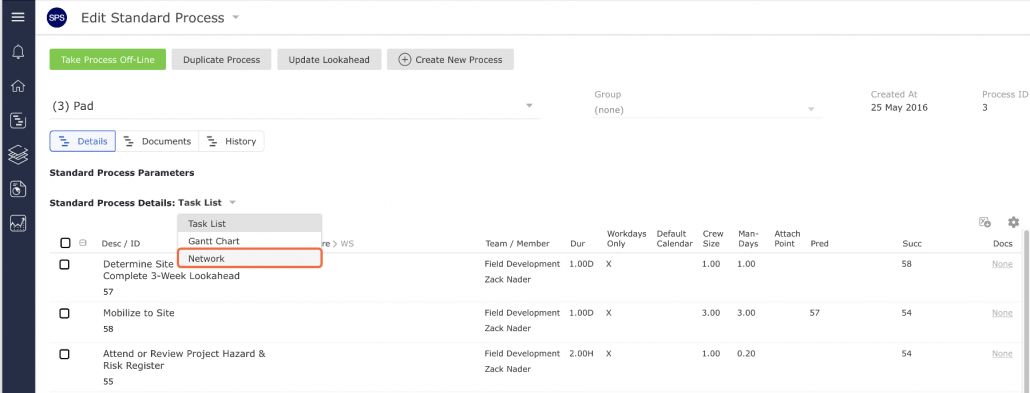Open the pie chart report icon in sidebar

(x=18, y=189)
